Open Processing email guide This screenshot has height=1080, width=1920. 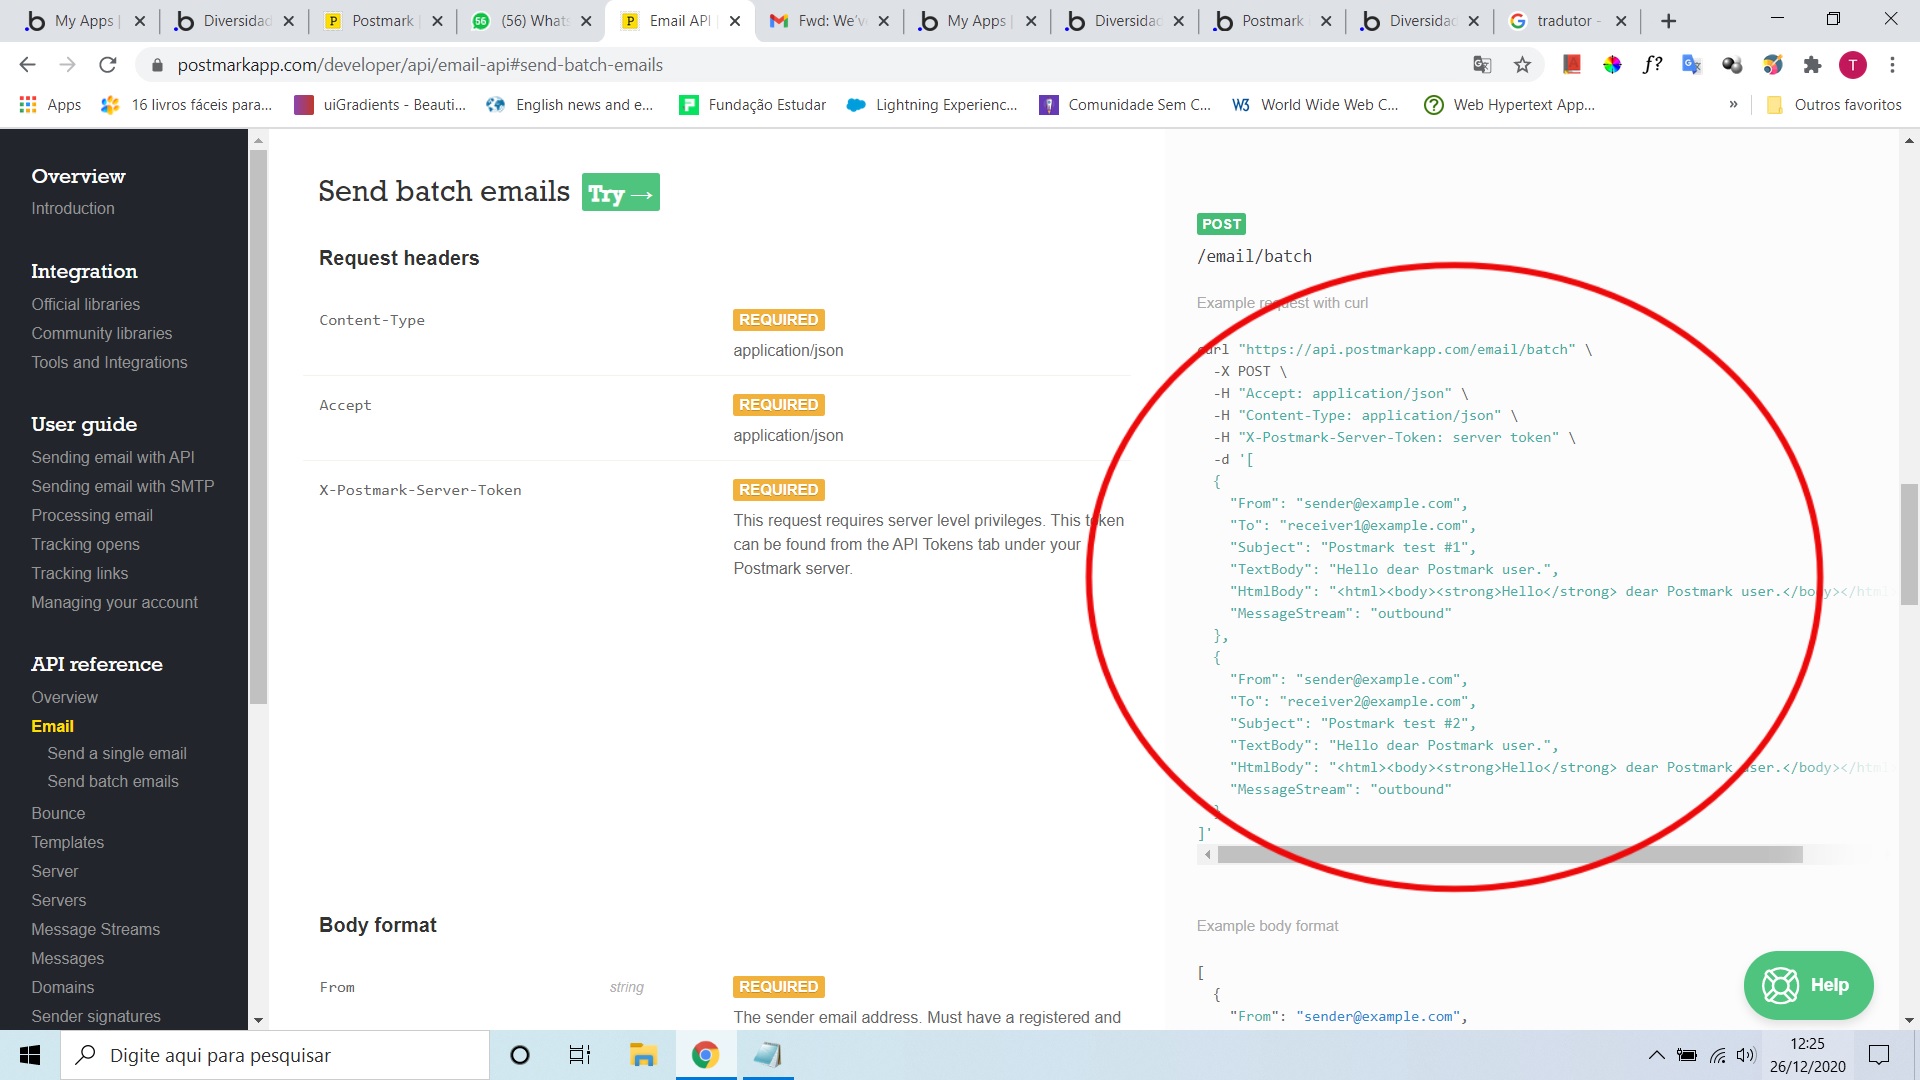coord(92,515)
